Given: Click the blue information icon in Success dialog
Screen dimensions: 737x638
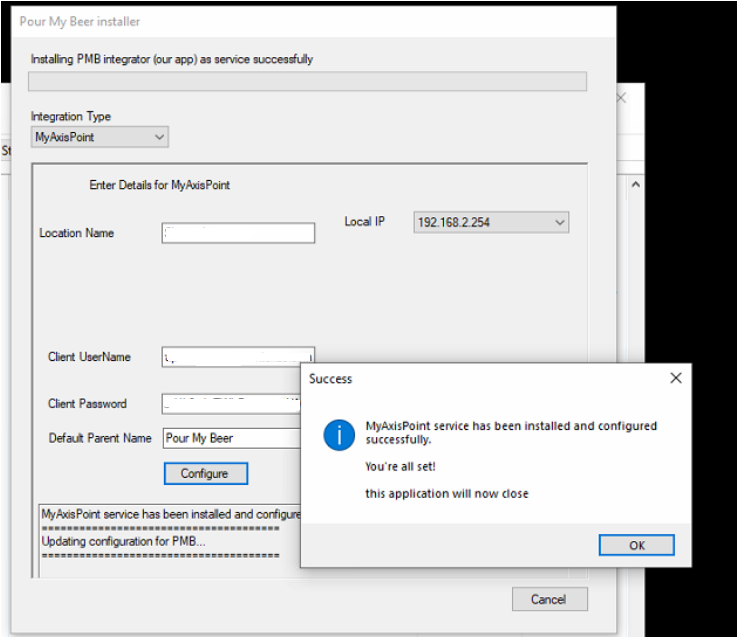Looking at the screenshot, I should (x=339, y=435).
